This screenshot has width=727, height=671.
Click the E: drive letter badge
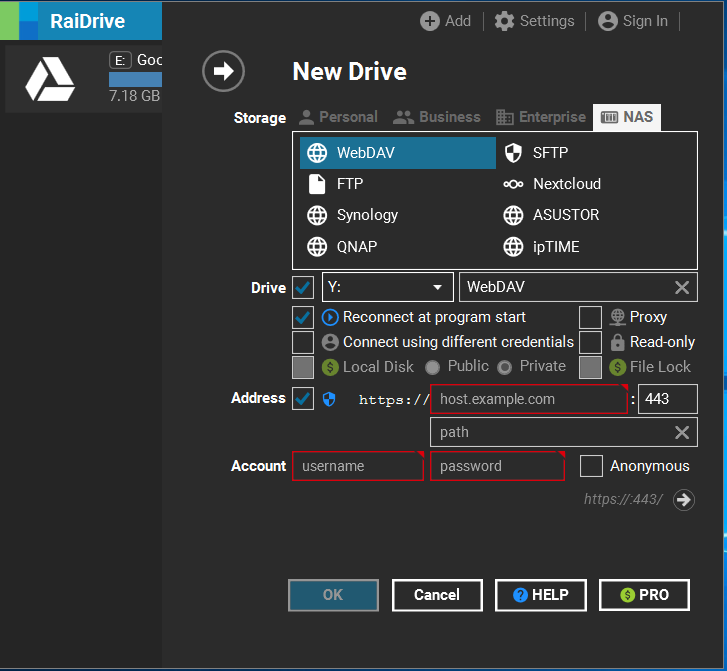120,60
